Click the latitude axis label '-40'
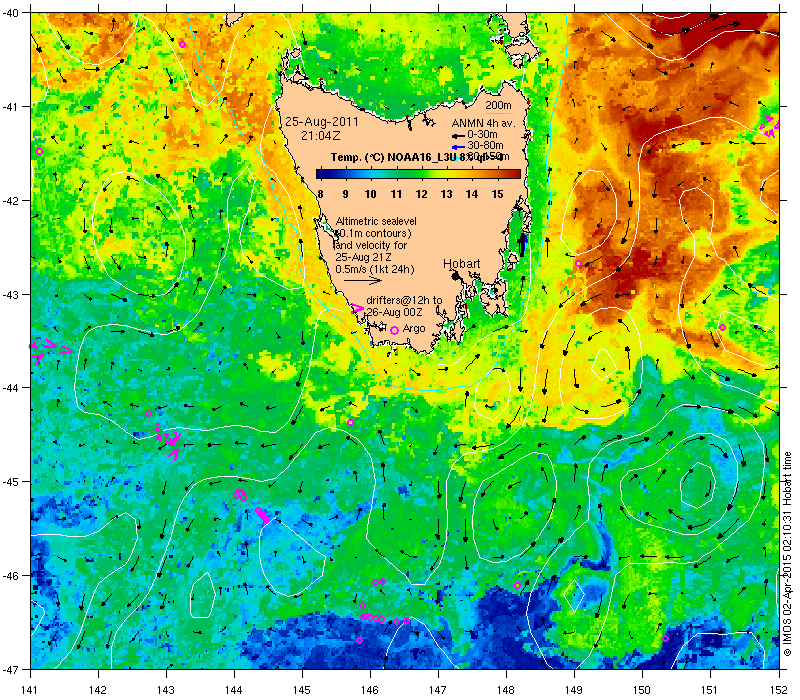The width and height of the screenshot is (800, 700). pos(10,13)
